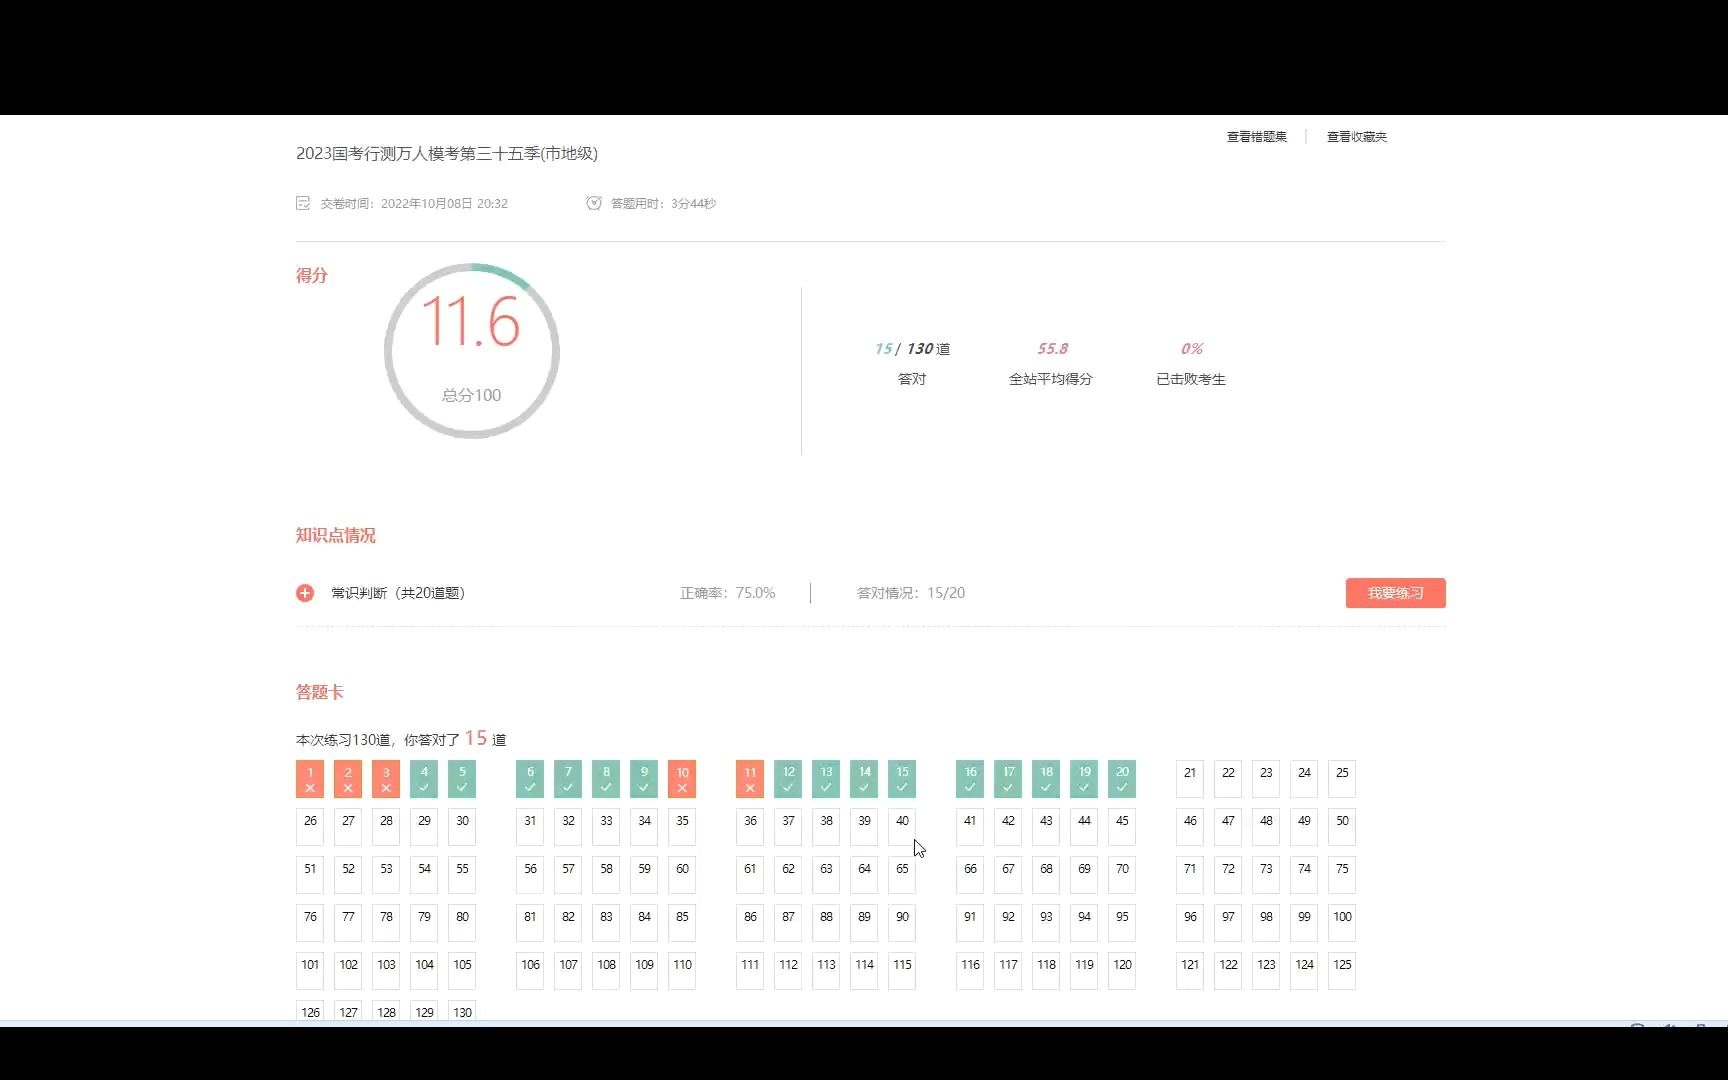Open correct answer question 20

pyautogui.click(x=1122, y=779)
